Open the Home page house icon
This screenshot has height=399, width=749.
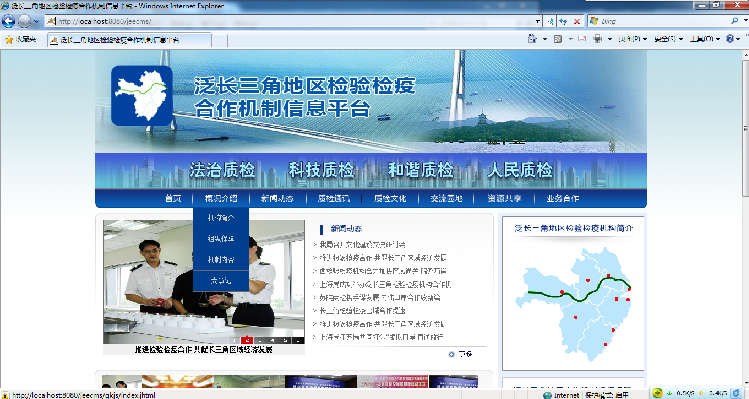[x=532, y=39]
